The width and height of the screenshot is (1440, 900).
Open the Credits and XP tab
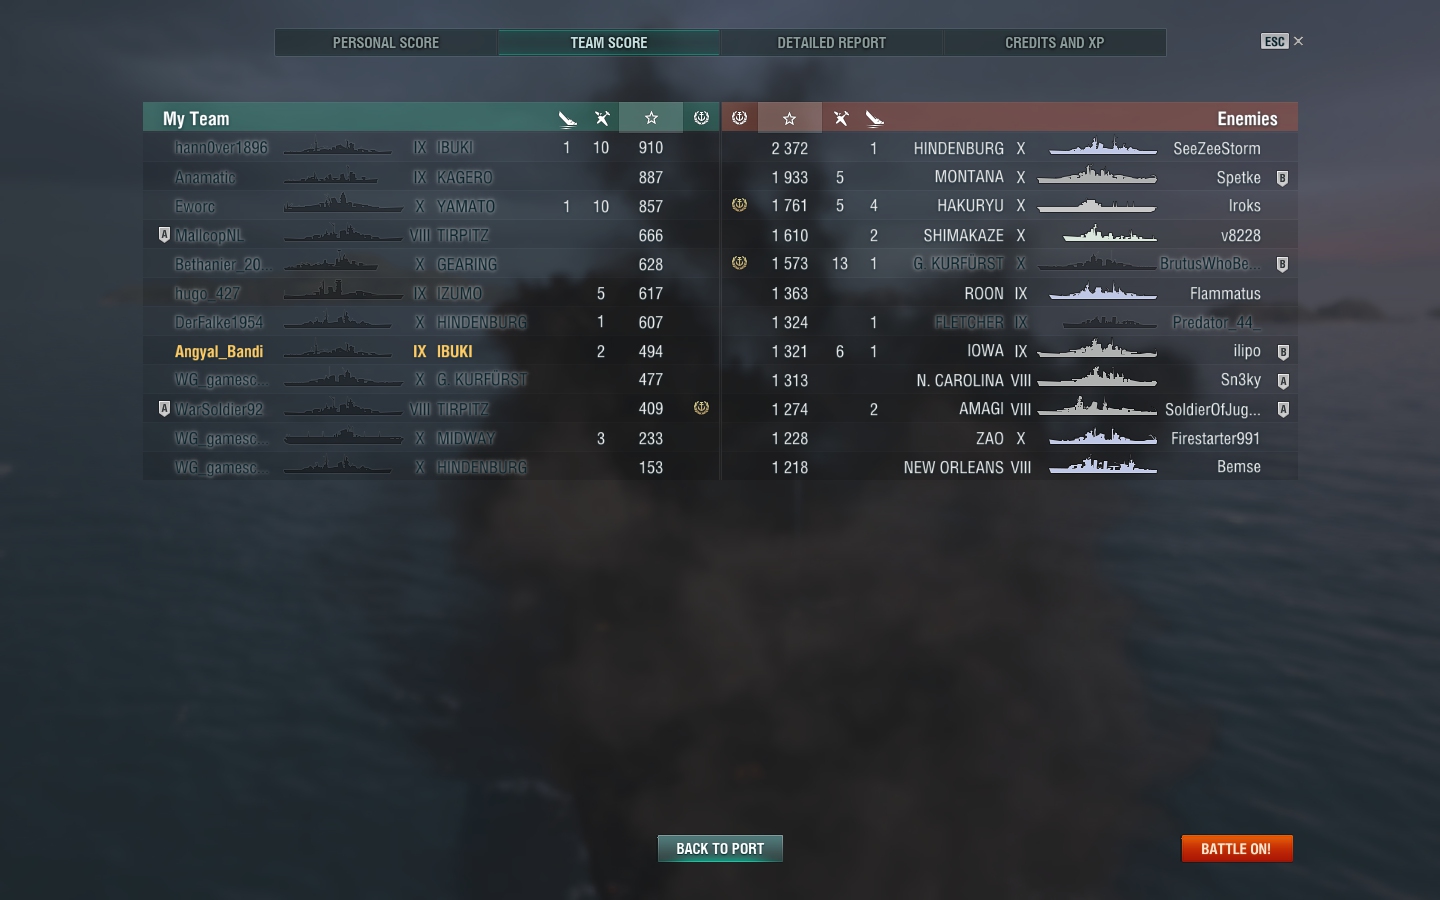(x=1055, y=42)
